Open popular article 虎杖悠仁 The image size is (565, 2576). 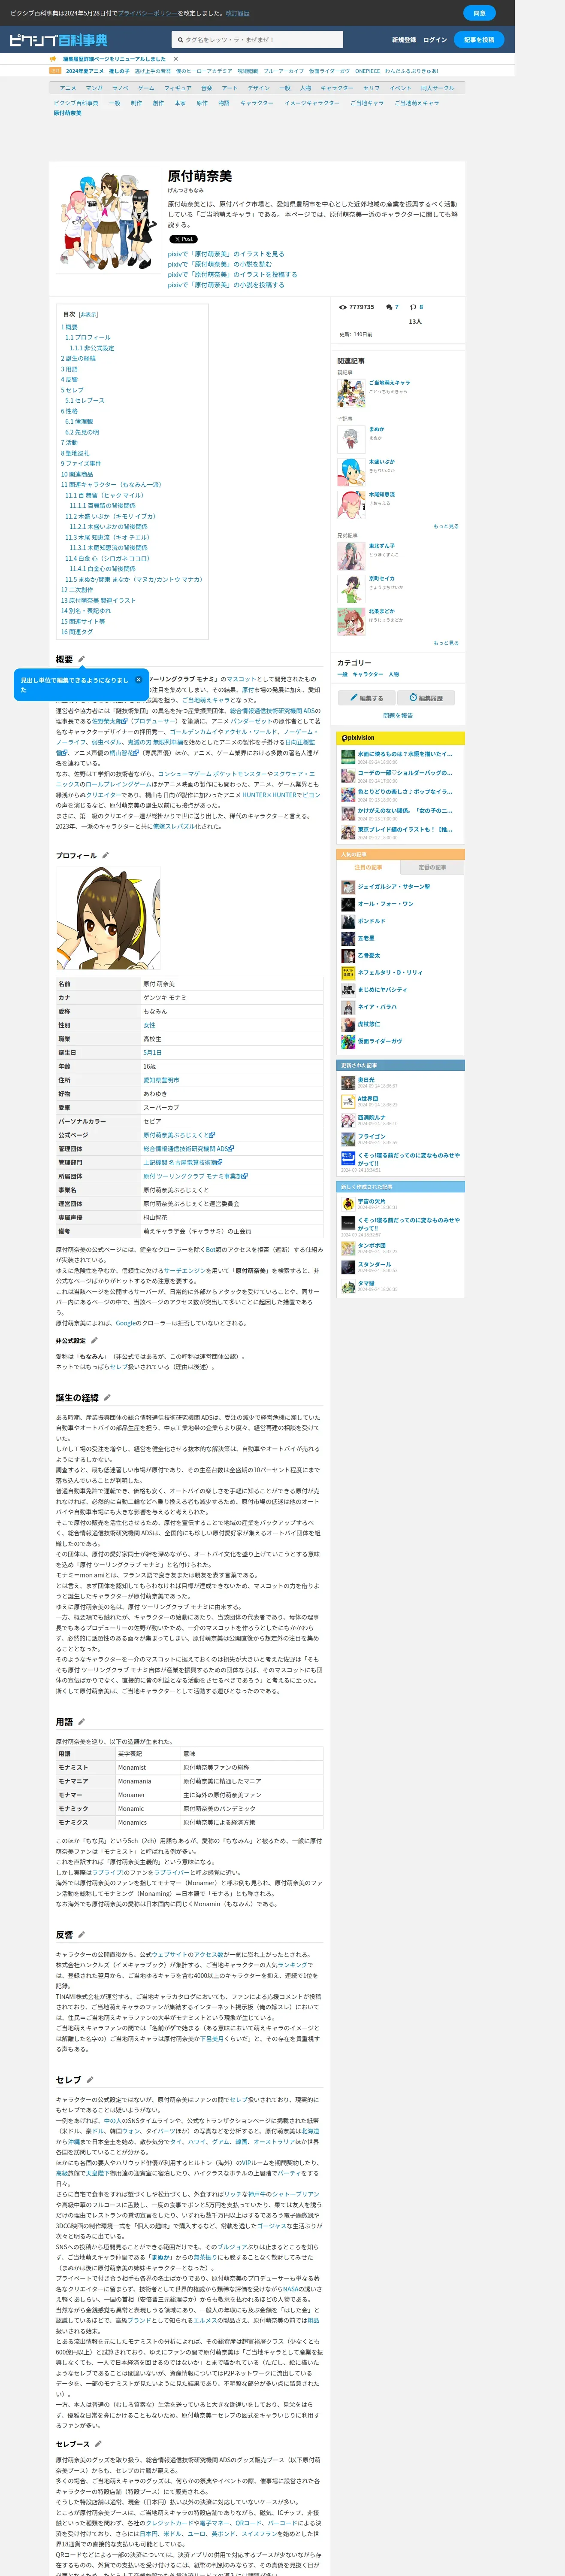point(369,1024)
